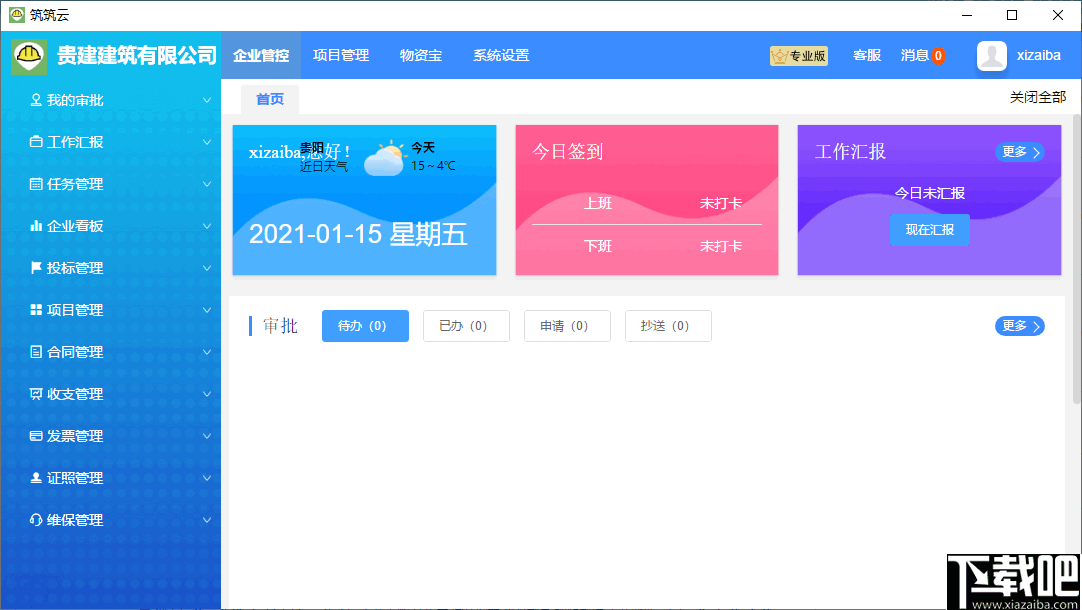Click the message count badge 0
The width and height of the screenshot is (1082, 610).
coord(938,56)
